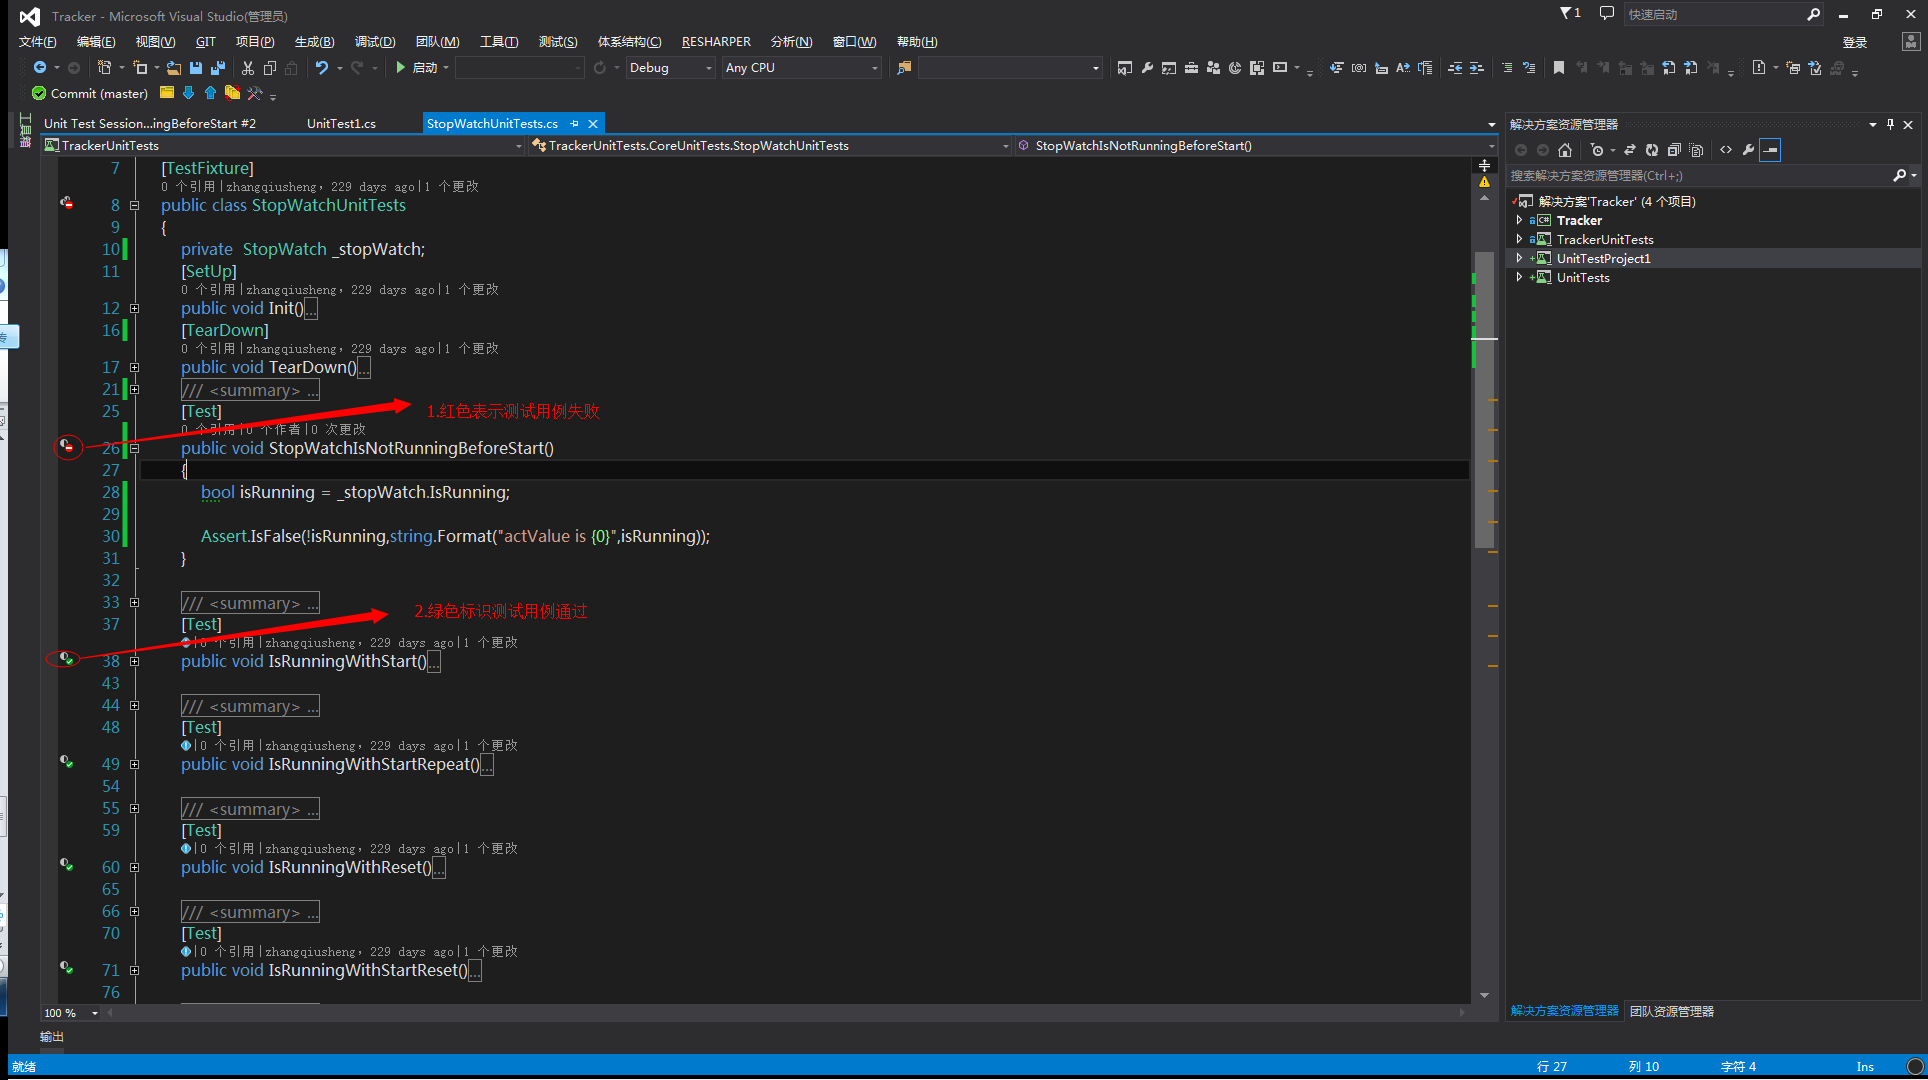Collapse the StopWatchIsNotRunningBeforeStart method body
The height and width of the screenshot is (1080, 1928).
pyautogui.click(x=134, y=448)
